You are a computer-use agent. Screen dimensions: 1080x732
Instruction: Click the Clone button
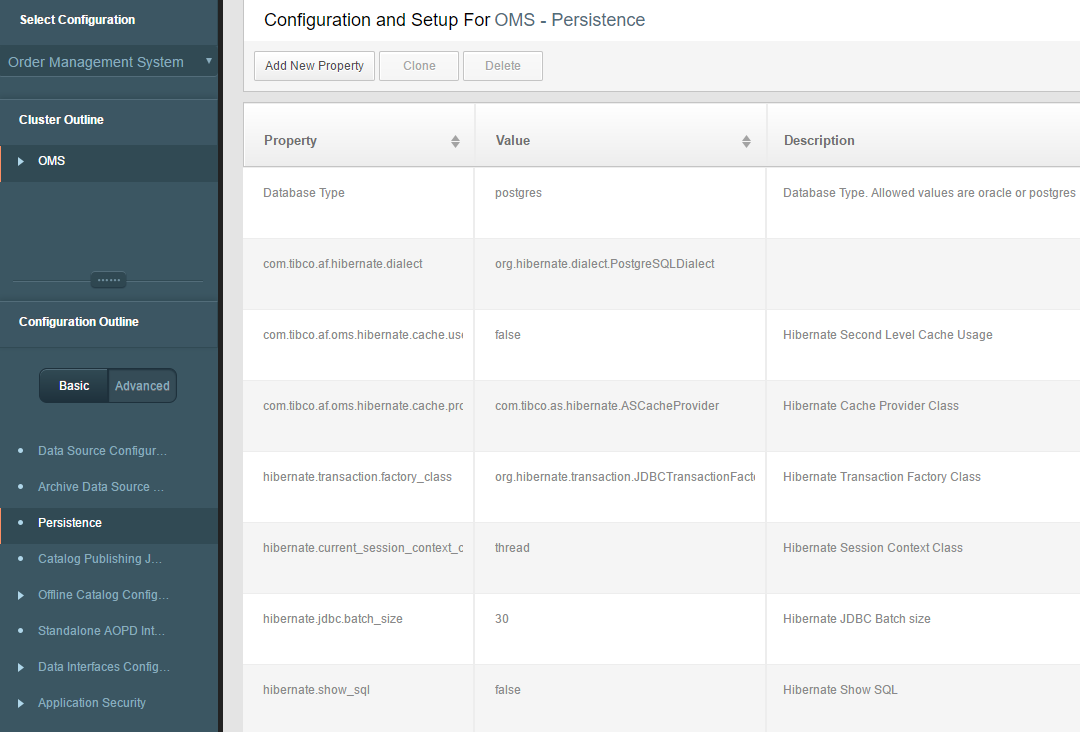click(x=419, y=66)
